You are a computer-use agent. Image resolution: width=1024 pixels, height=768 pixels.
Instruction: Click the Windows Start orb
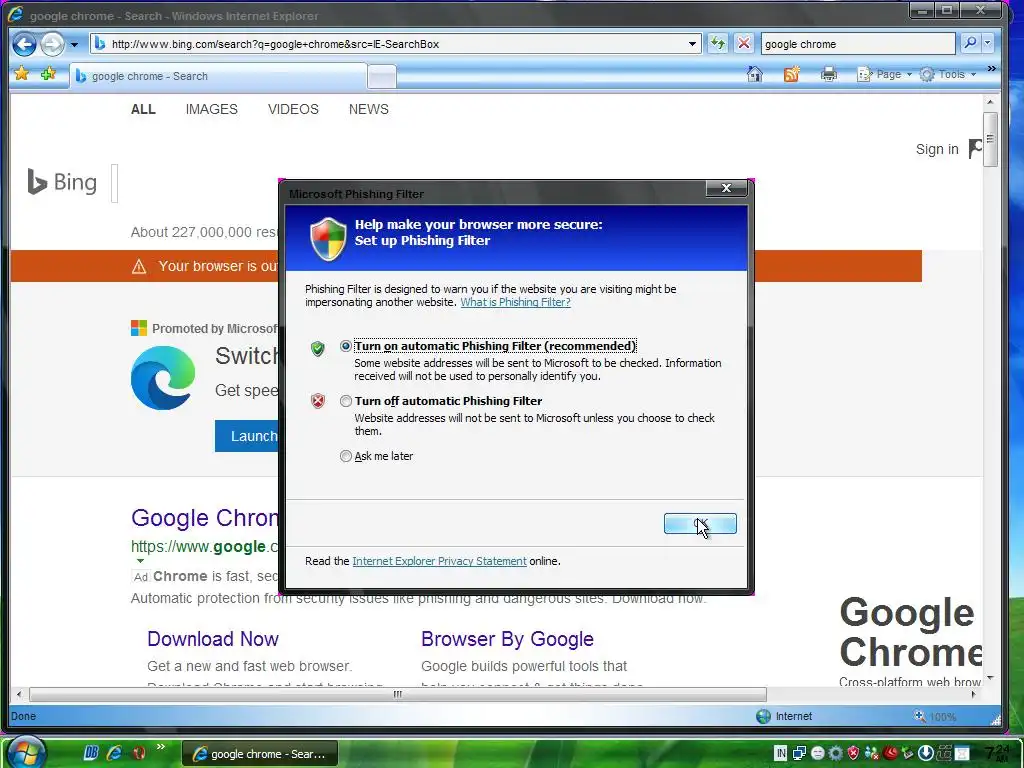(25, 752)
